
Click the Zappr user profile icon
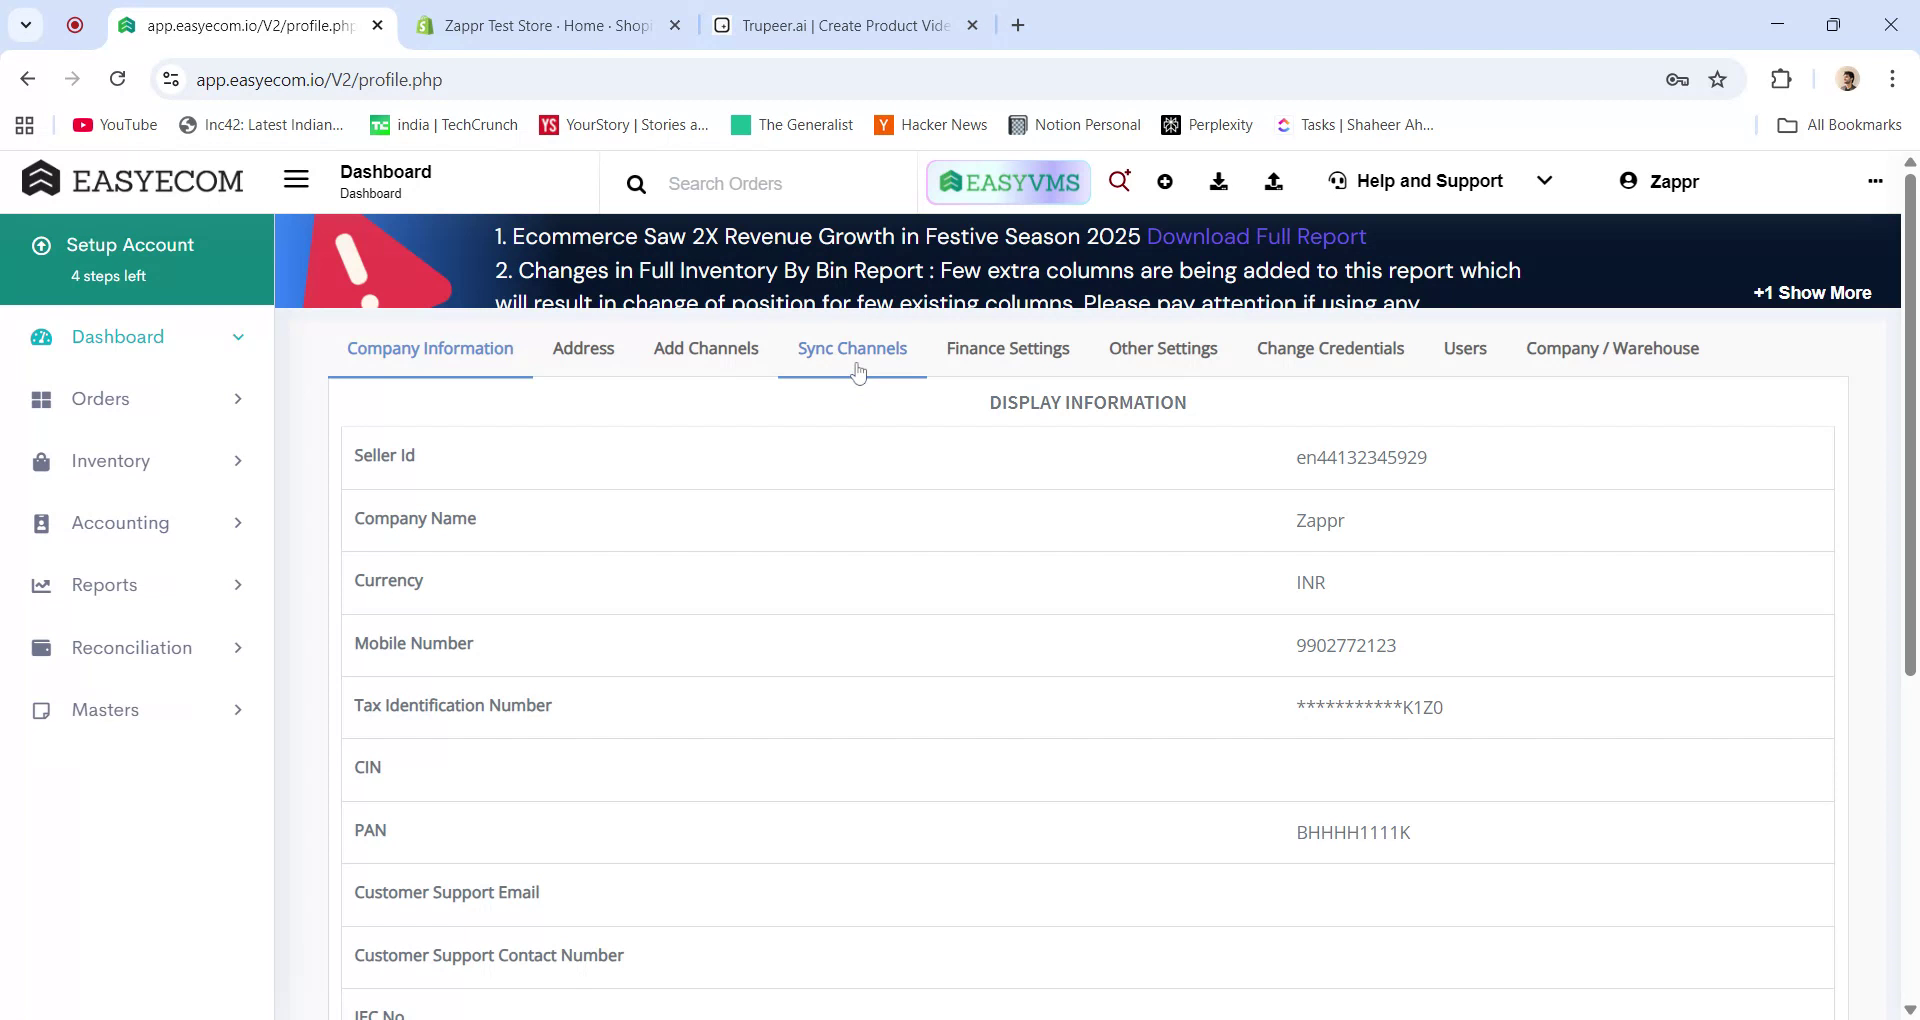point(1630,181)
